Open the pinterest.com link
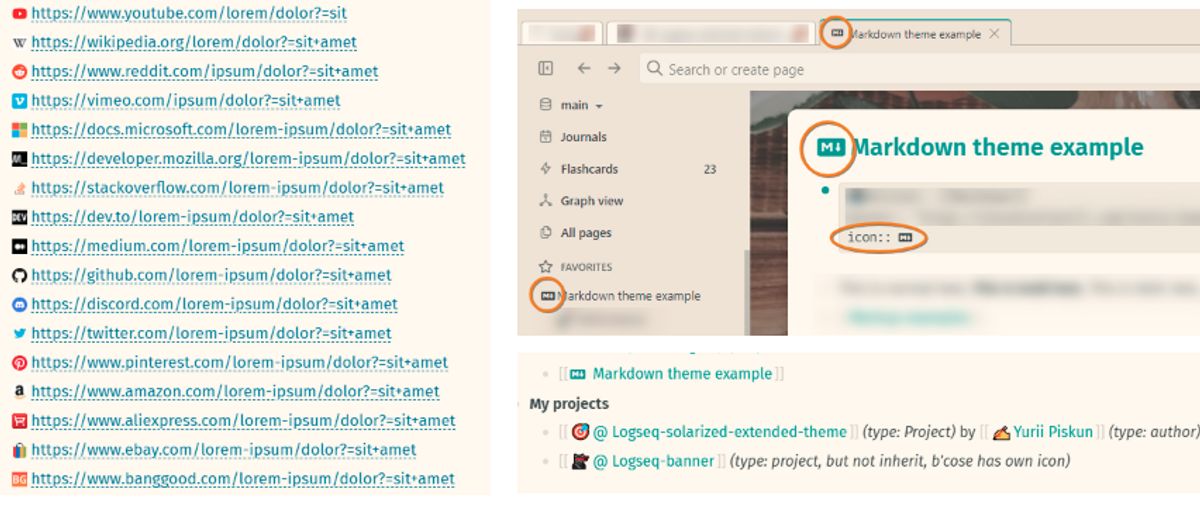The image size is (1200, 508). [x=239, y=363]
